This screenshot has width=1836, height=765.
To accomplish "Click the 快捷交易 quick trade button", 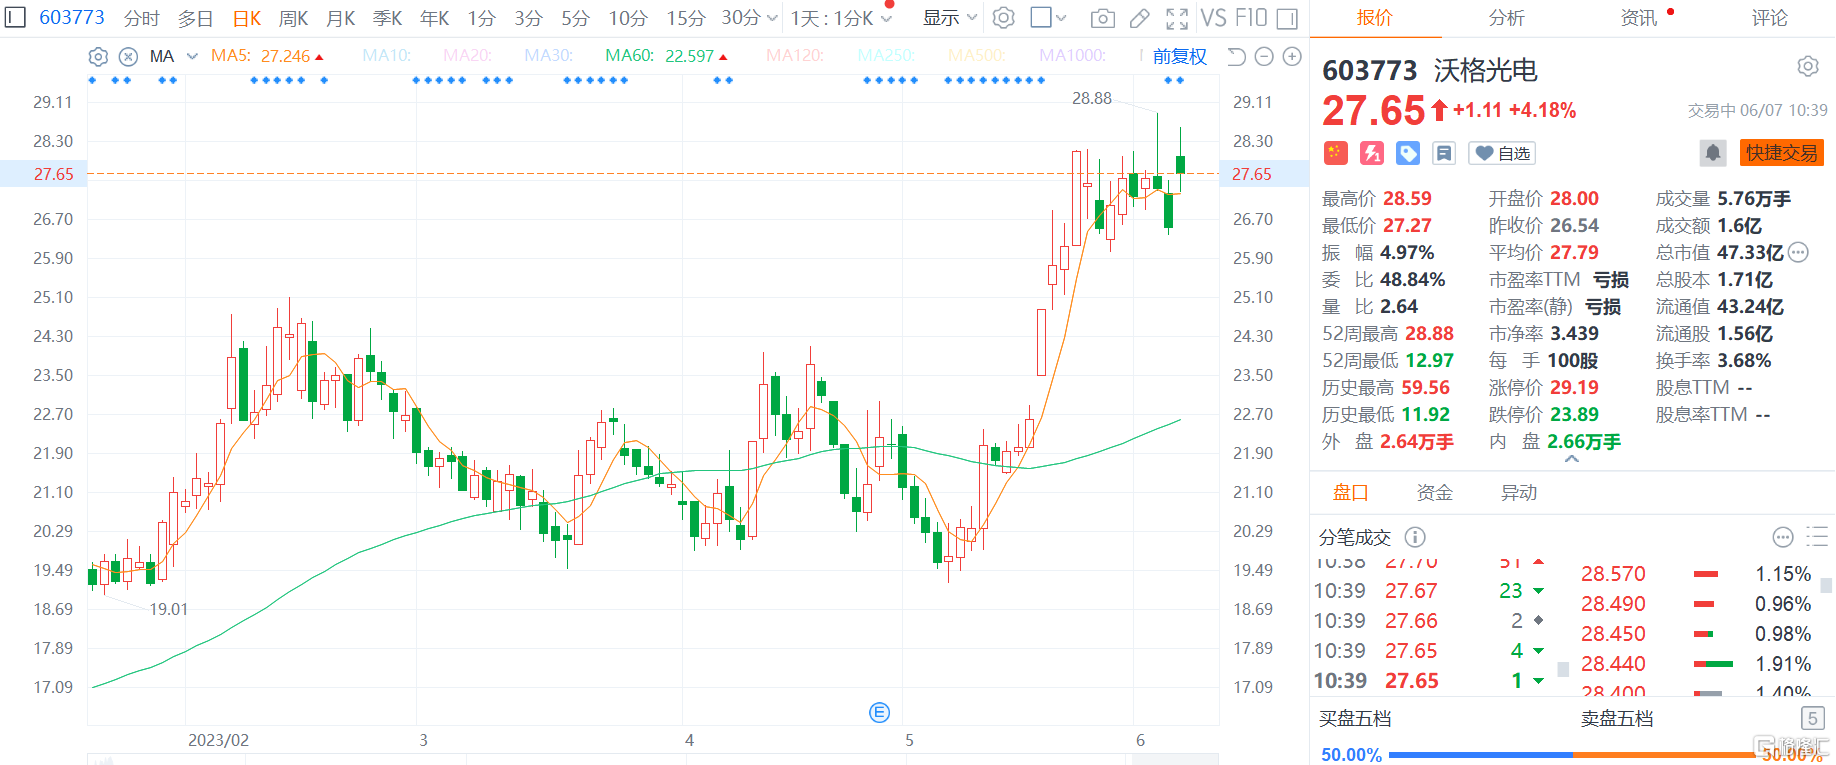I will tap(1781, 153).
